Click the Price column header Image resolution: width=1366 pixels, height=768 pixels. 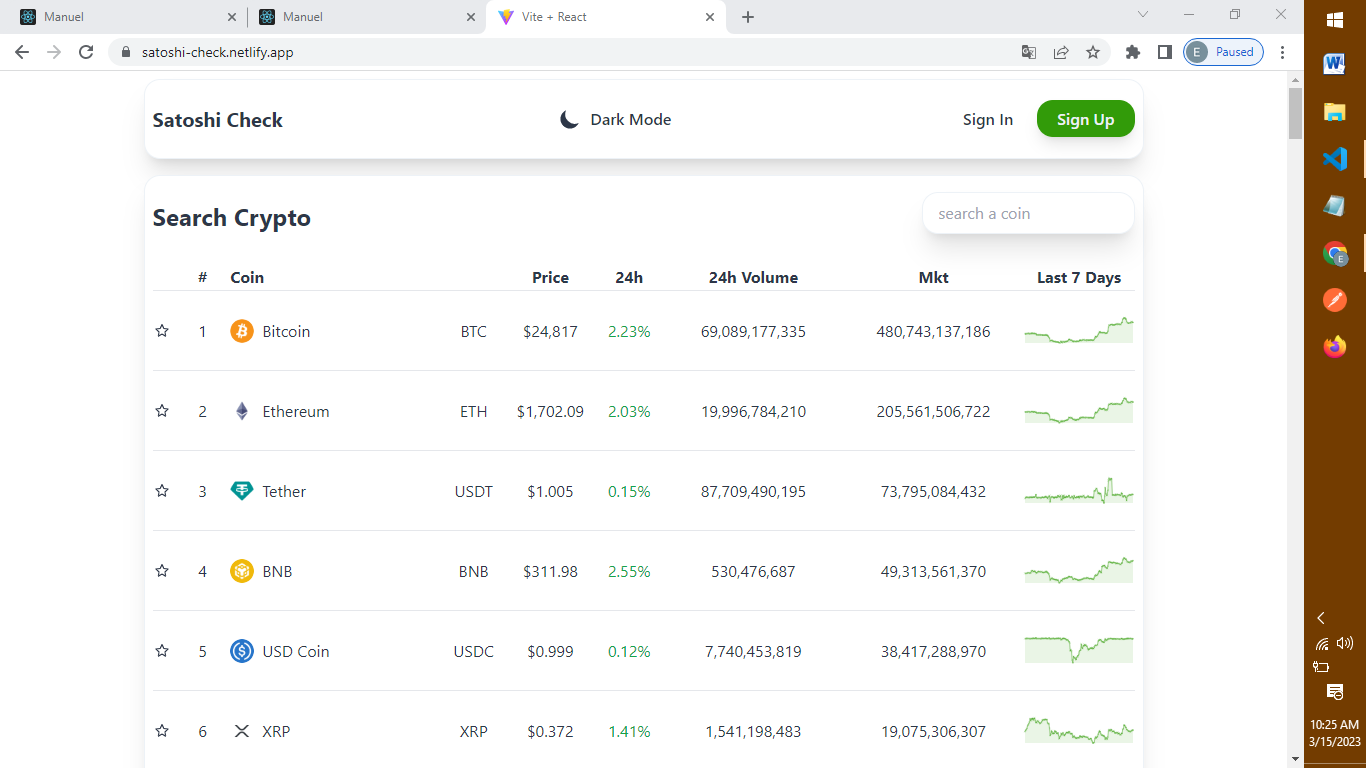tap(550, 278)
